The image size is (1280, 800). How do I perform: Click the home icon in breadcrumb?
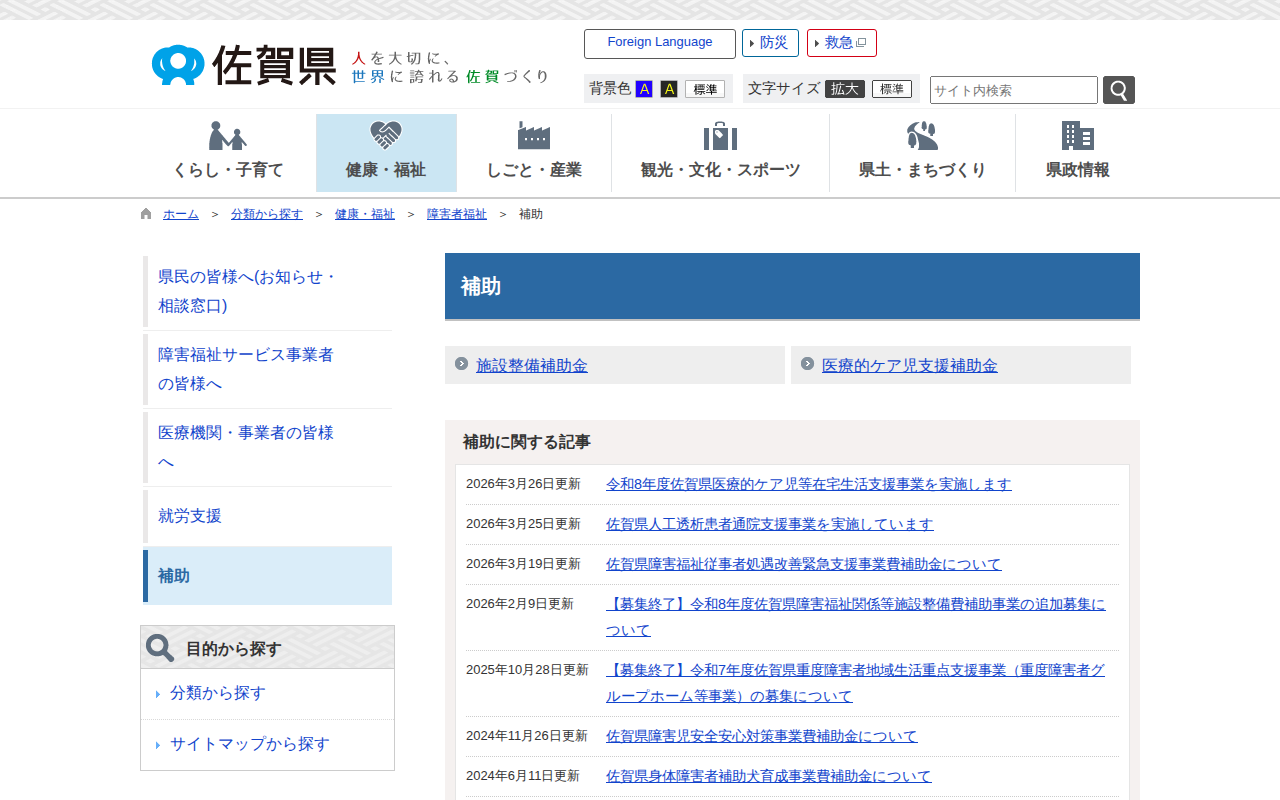click(x=146, y=214)
